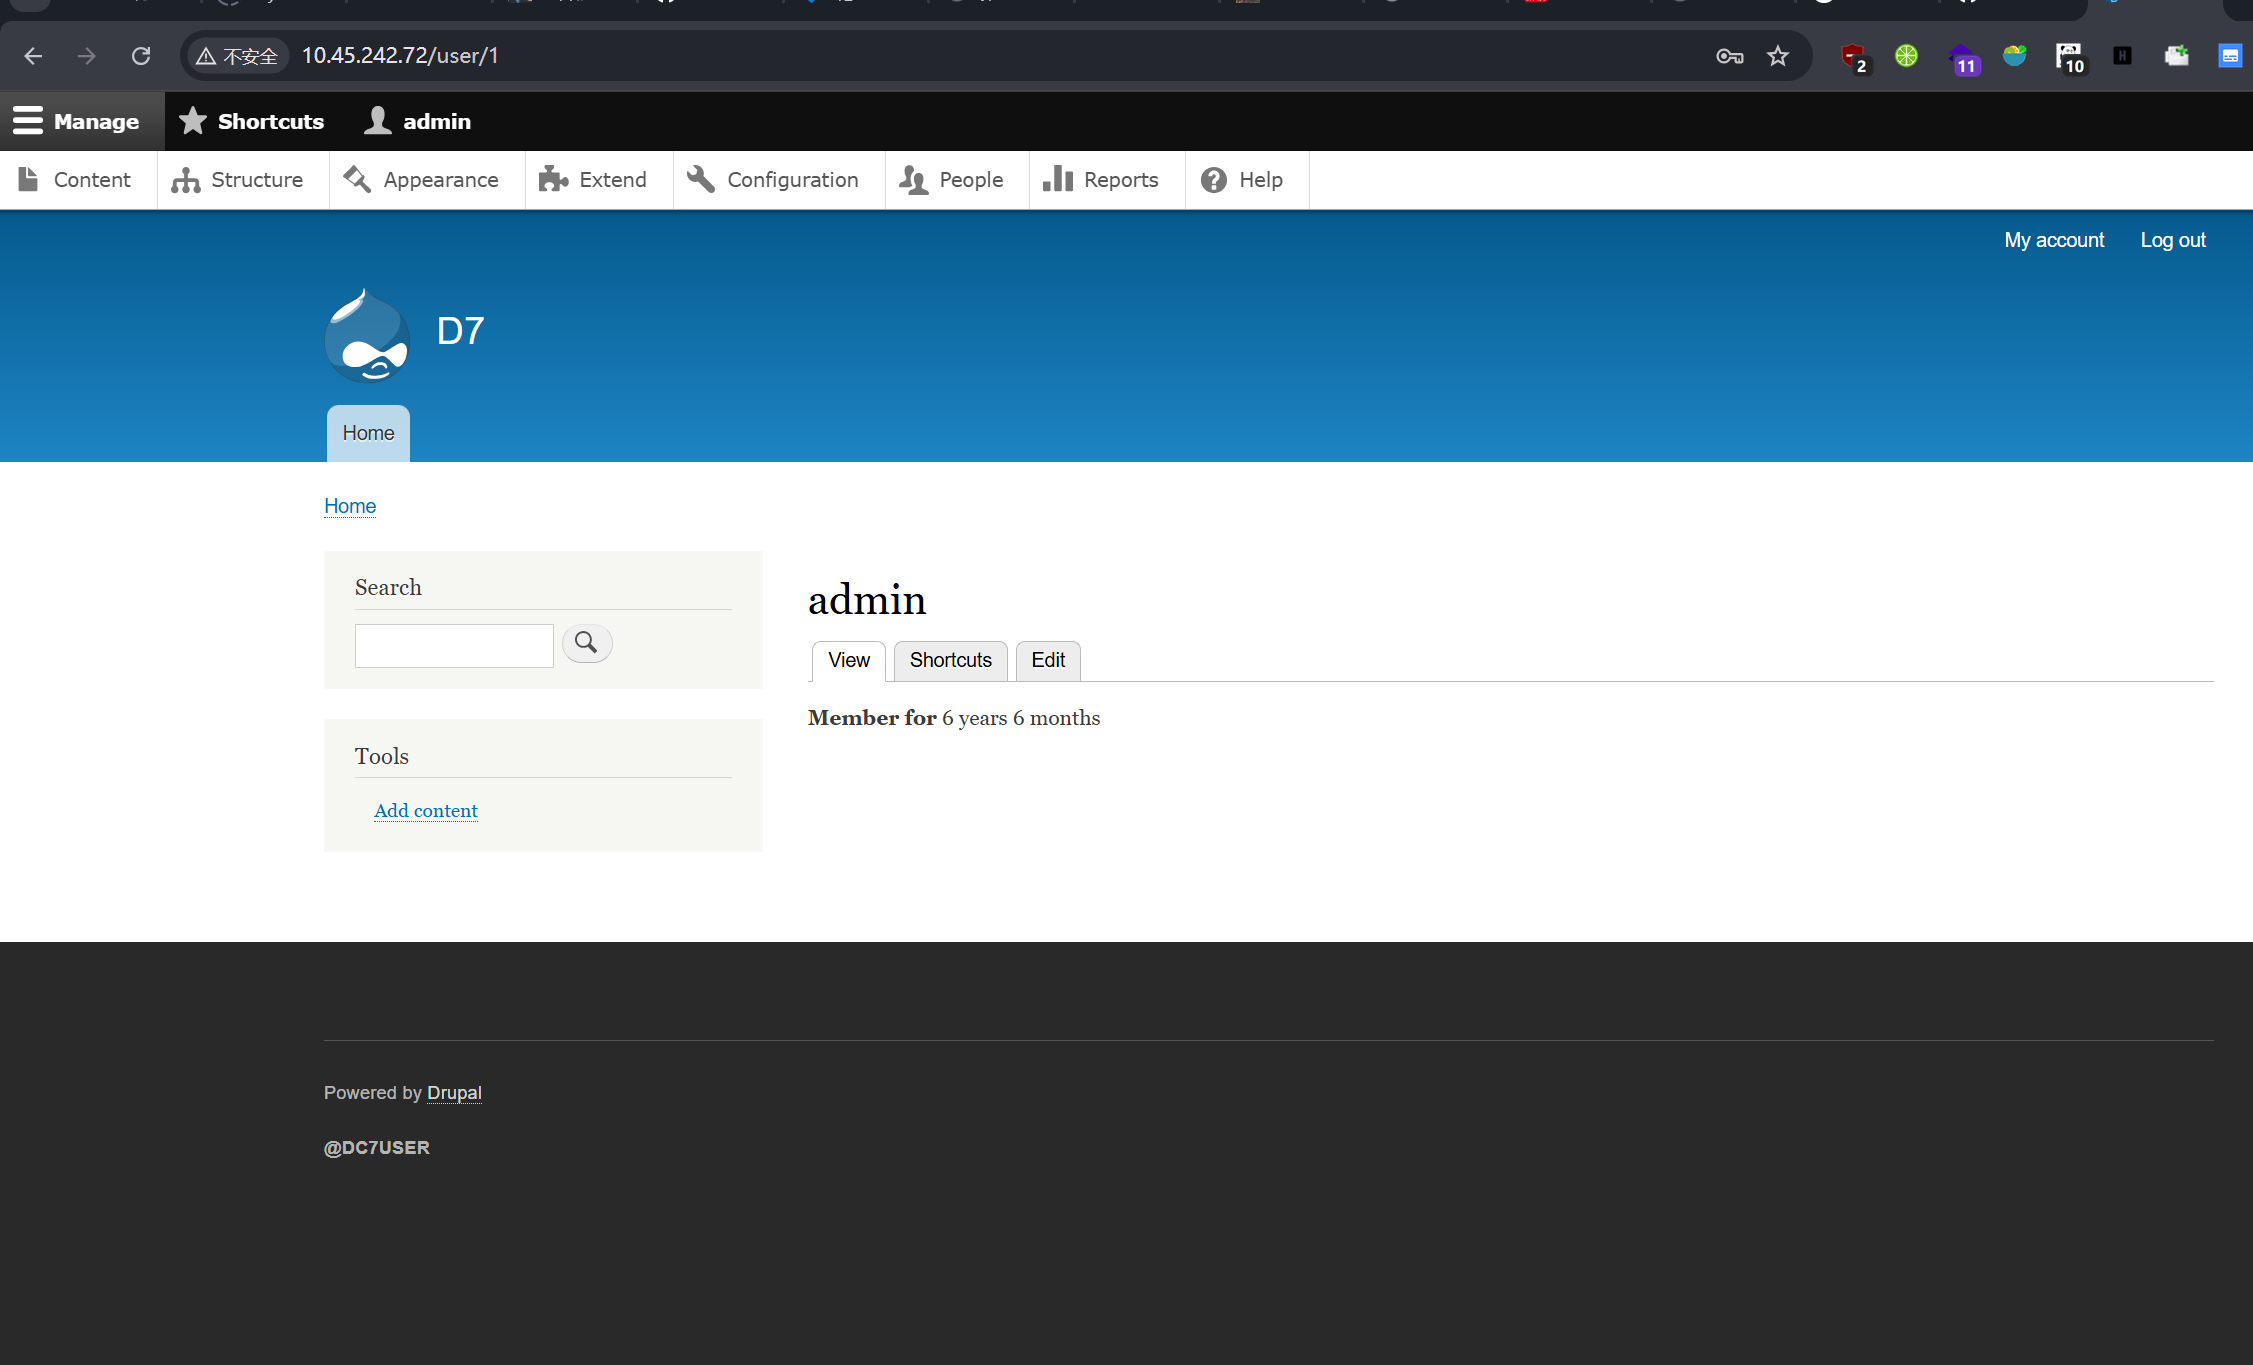The image size is (2253, 1365).
Task: Open the Configuration admin menu
Action: (x=774, y=180)
